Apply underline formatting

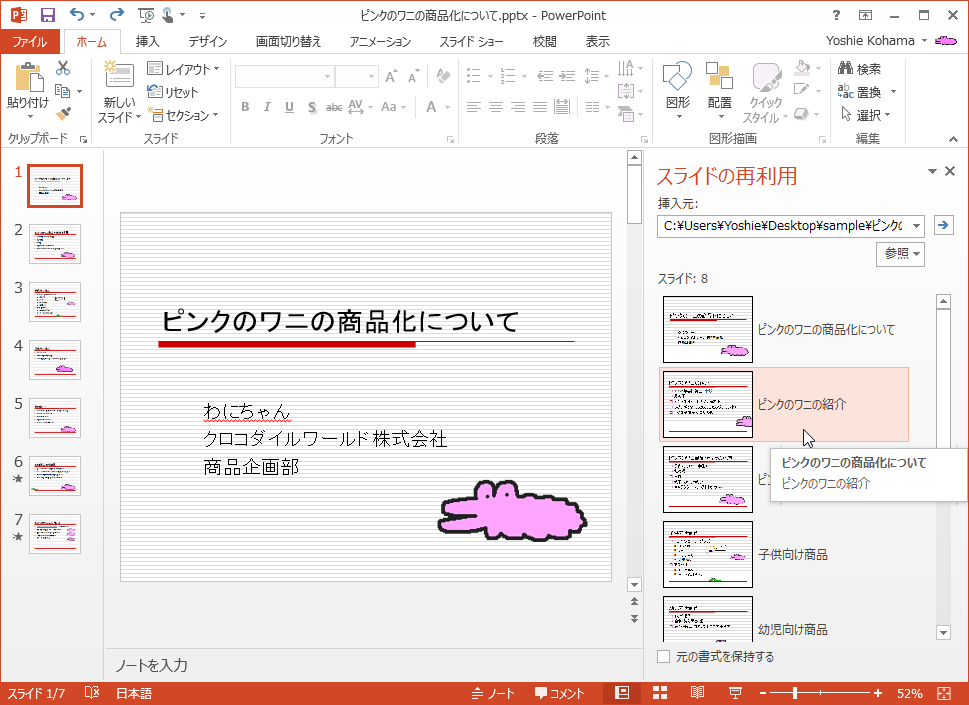tap(289, 107)
